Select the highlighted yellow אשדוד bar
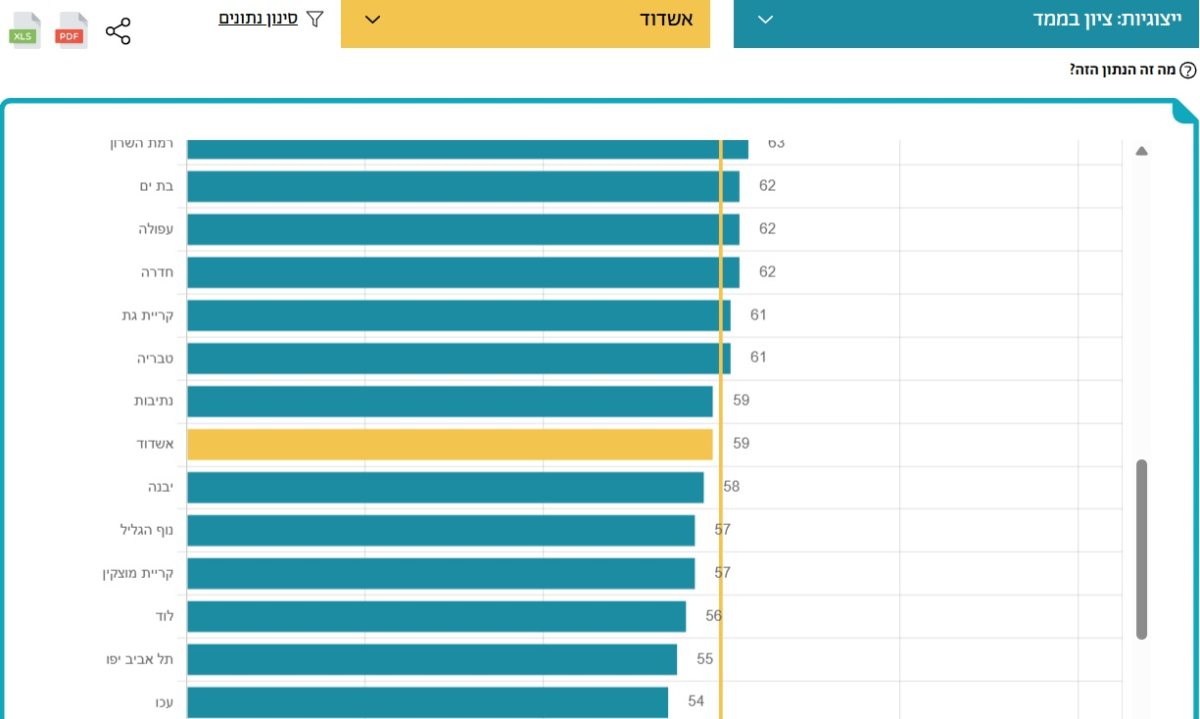The image size is (1200, 719). [449, 444]
